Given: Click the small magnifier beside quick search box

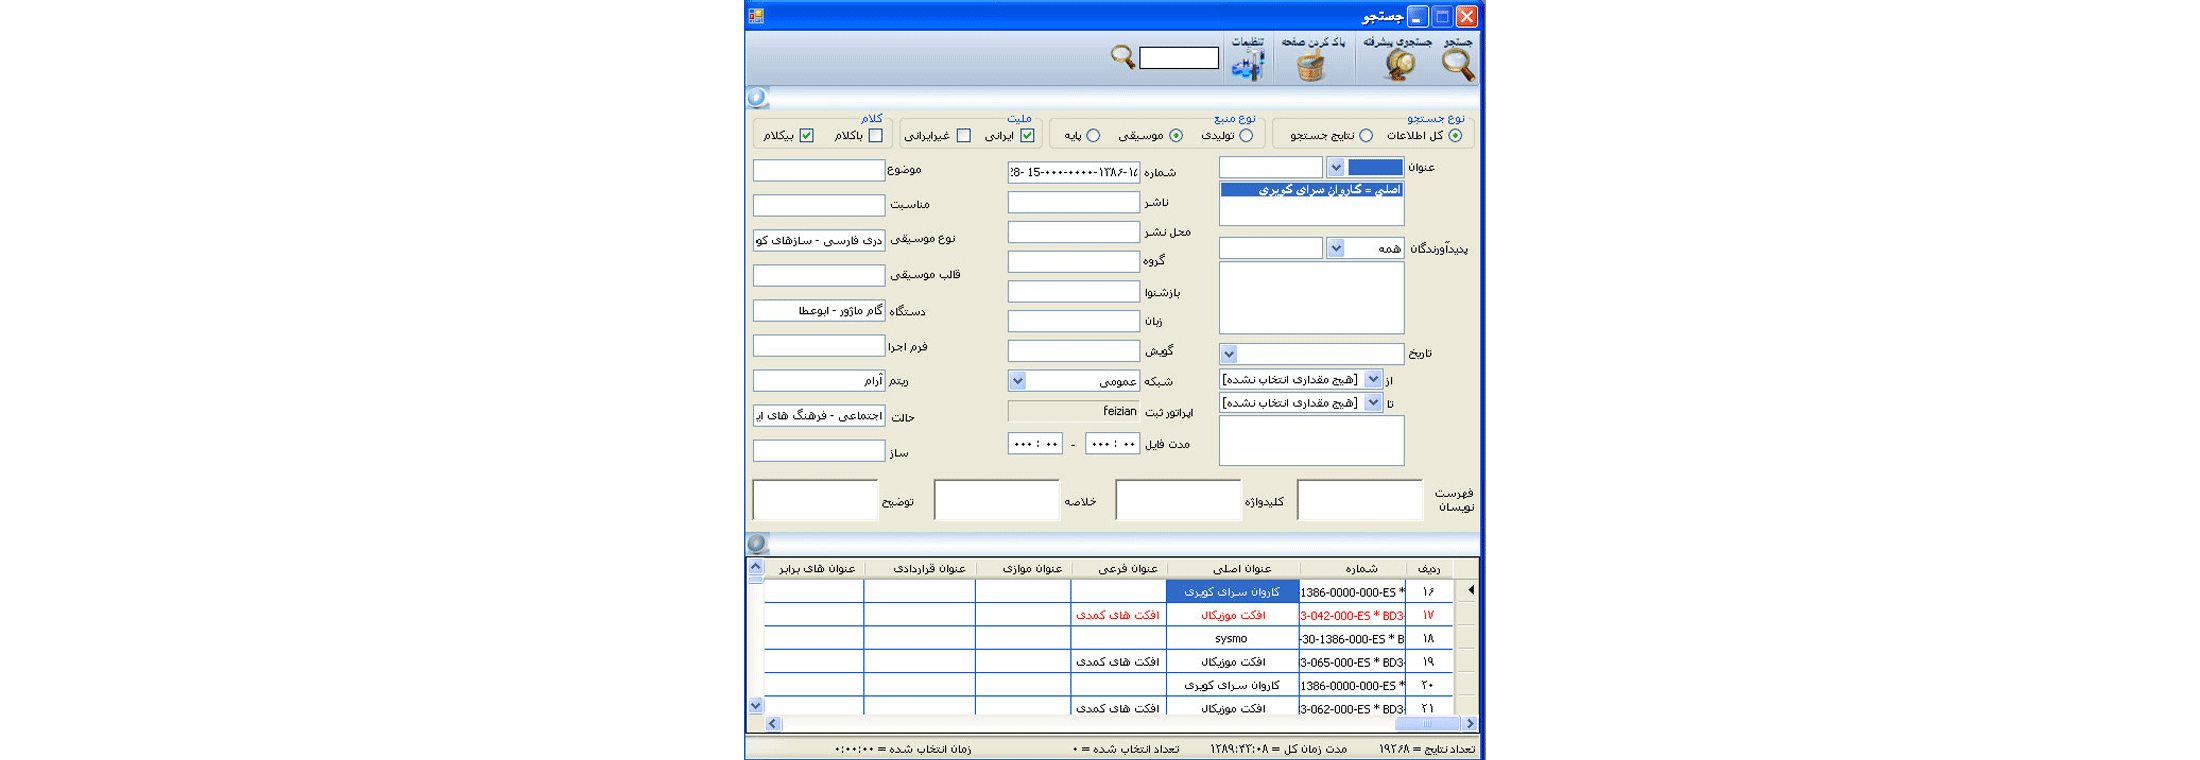Looking at the screenshot, I should tap(1122, 57).
